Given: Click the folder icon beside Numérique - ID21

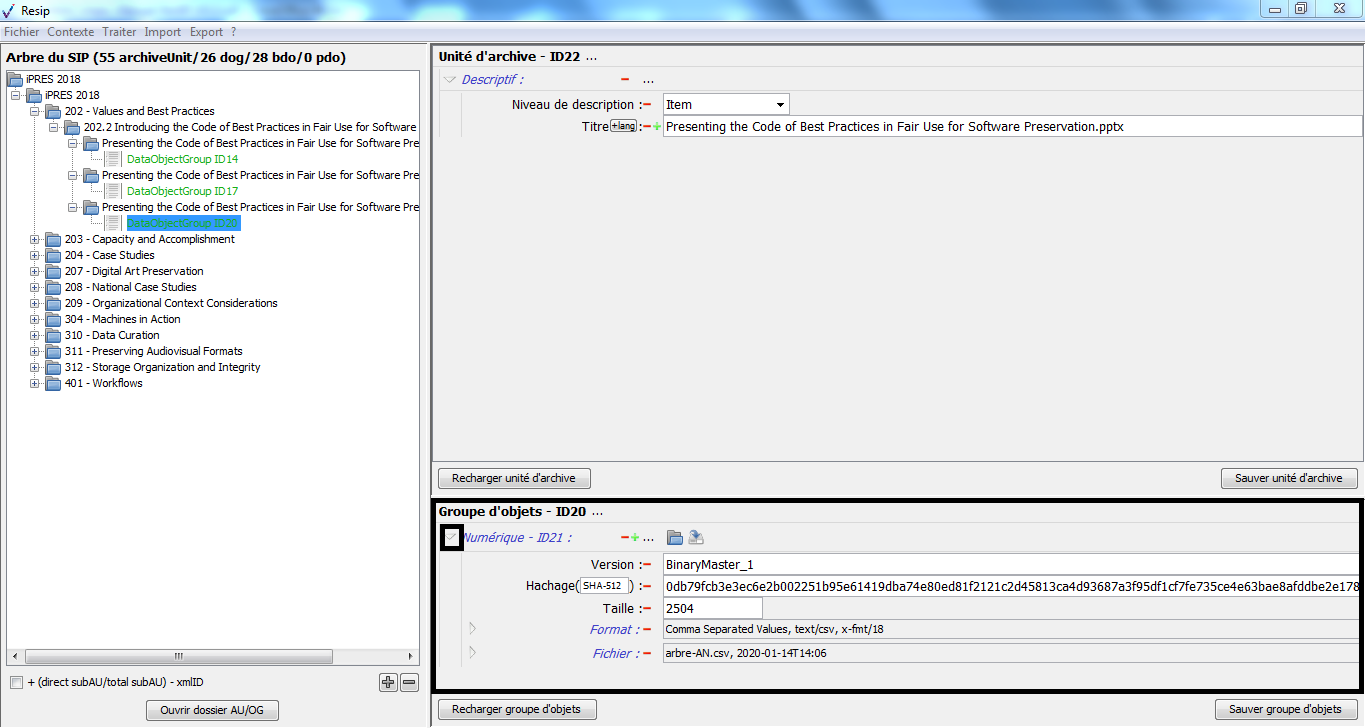Looking at the screenshot, I should (x=675, y=538).
